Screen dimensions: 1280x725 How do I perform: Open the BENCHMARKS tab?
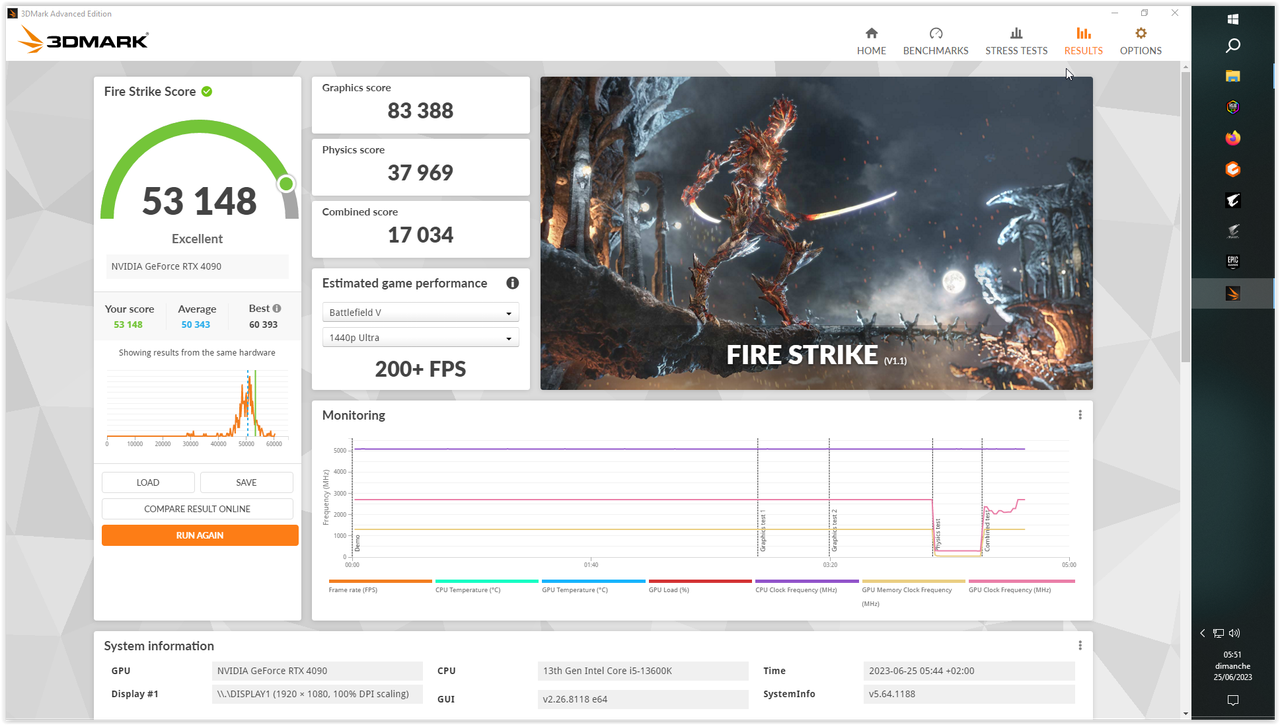tap(936, 41)
